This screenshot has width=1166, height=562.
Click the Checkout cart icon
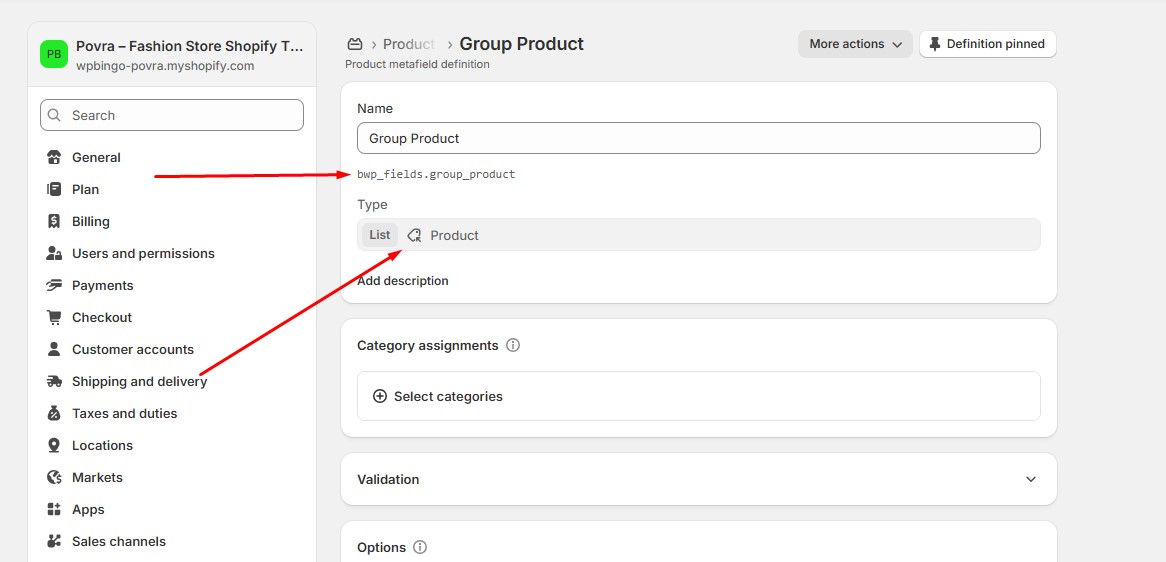pos(54,317)
